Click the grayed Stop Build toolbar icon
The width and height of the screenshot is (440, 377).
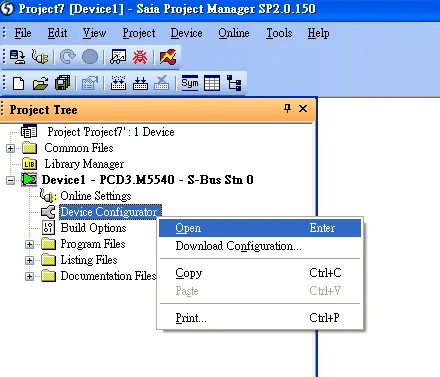(162, 83)
